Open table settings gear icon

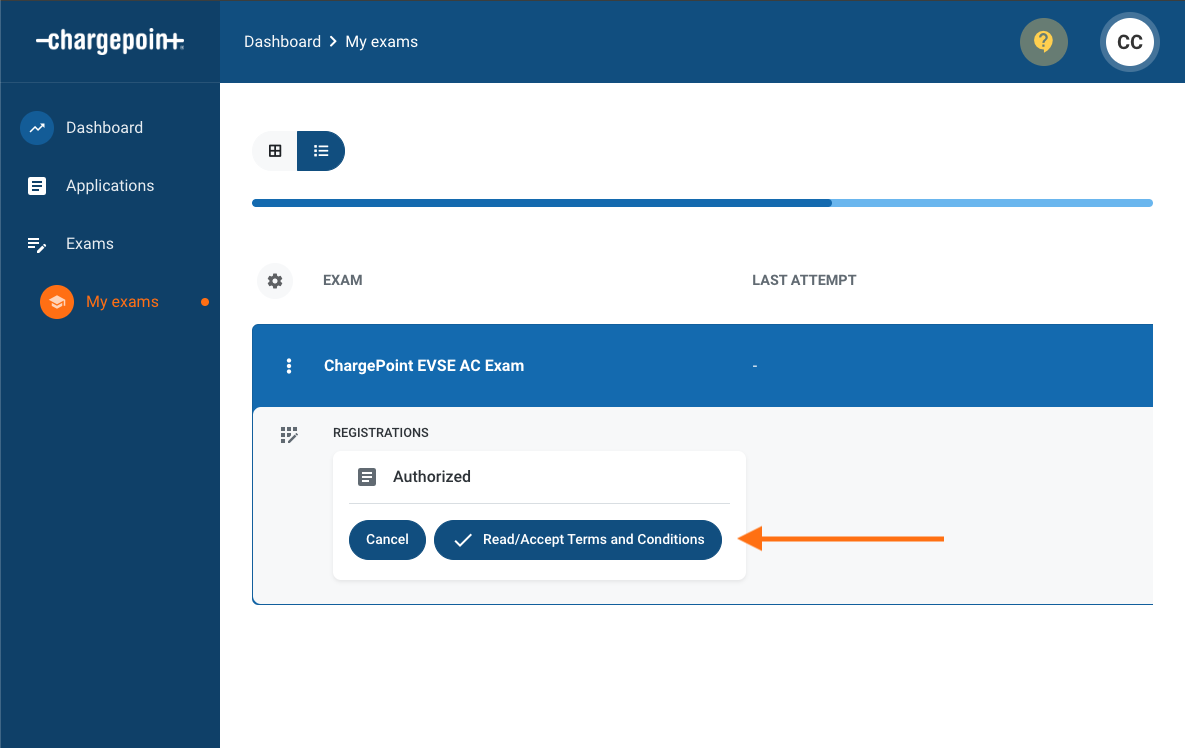(275, 281)
